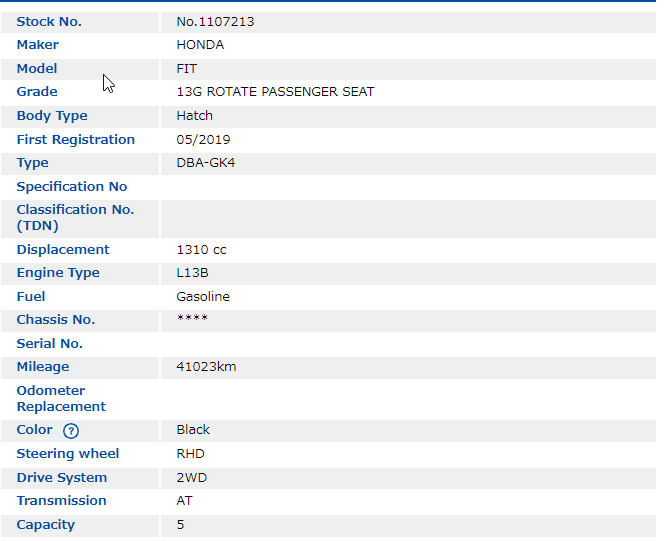
Task: Select the grade text 13G ROTATE PASSENGER SEAT
Action: (x=275, y=92)
